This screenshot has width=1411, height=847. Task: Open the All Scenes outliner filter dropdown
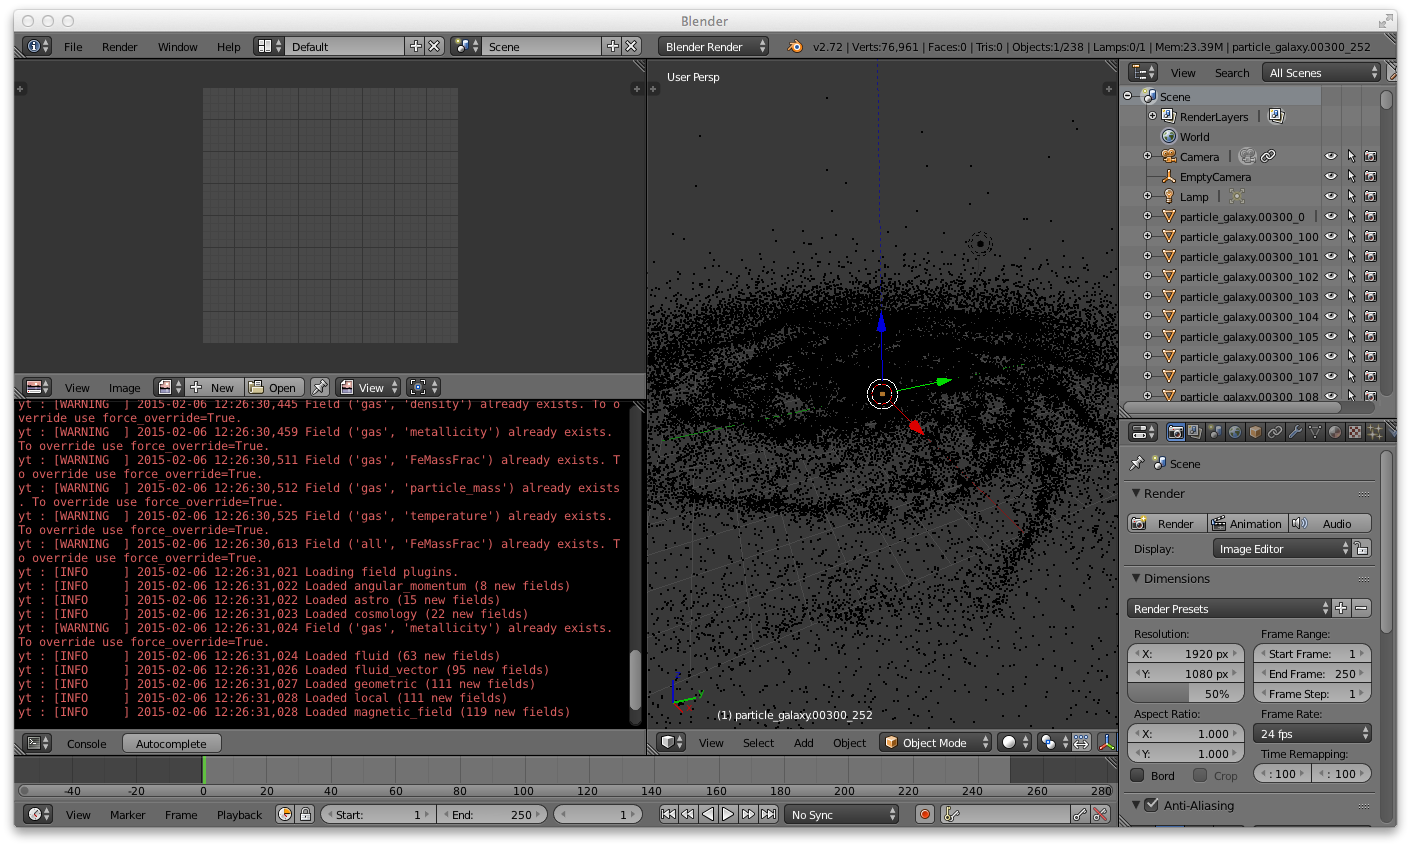(1322, 72)
